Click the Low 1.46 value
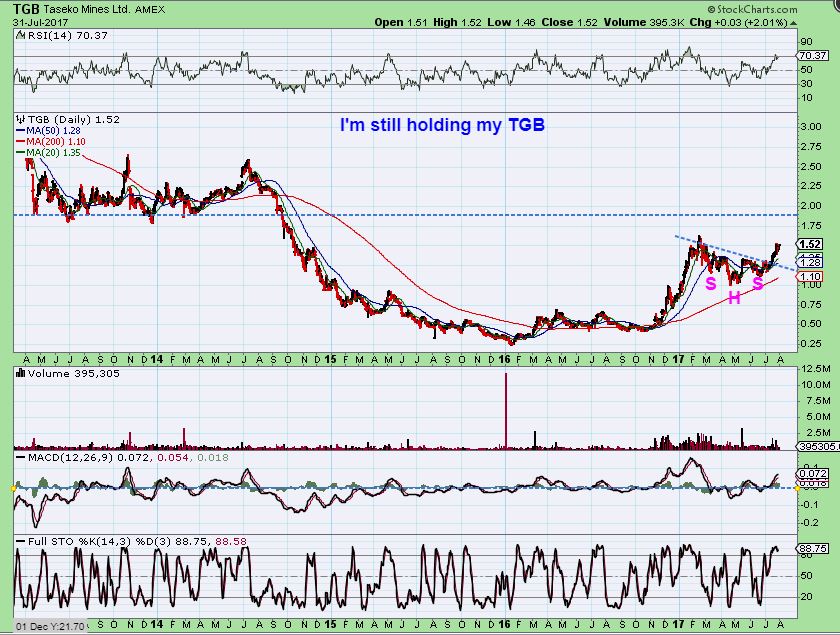The height and width of the screenshot is (635, 840). (512, 23)
